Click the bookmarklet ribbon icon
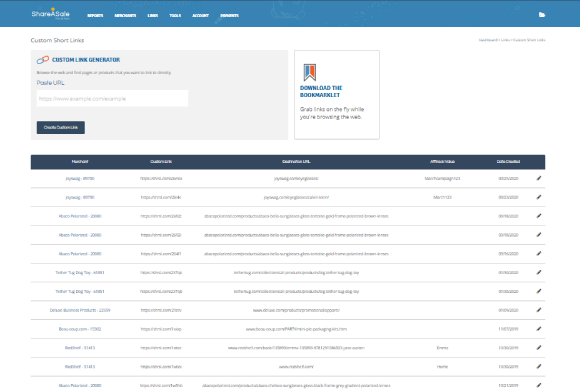580x390 pixels. [x=310, y=72]
